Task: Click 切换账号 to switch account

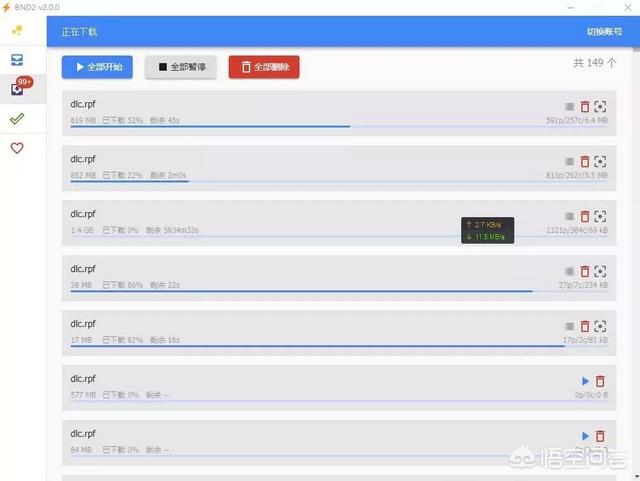Action: tap(605, 31)
